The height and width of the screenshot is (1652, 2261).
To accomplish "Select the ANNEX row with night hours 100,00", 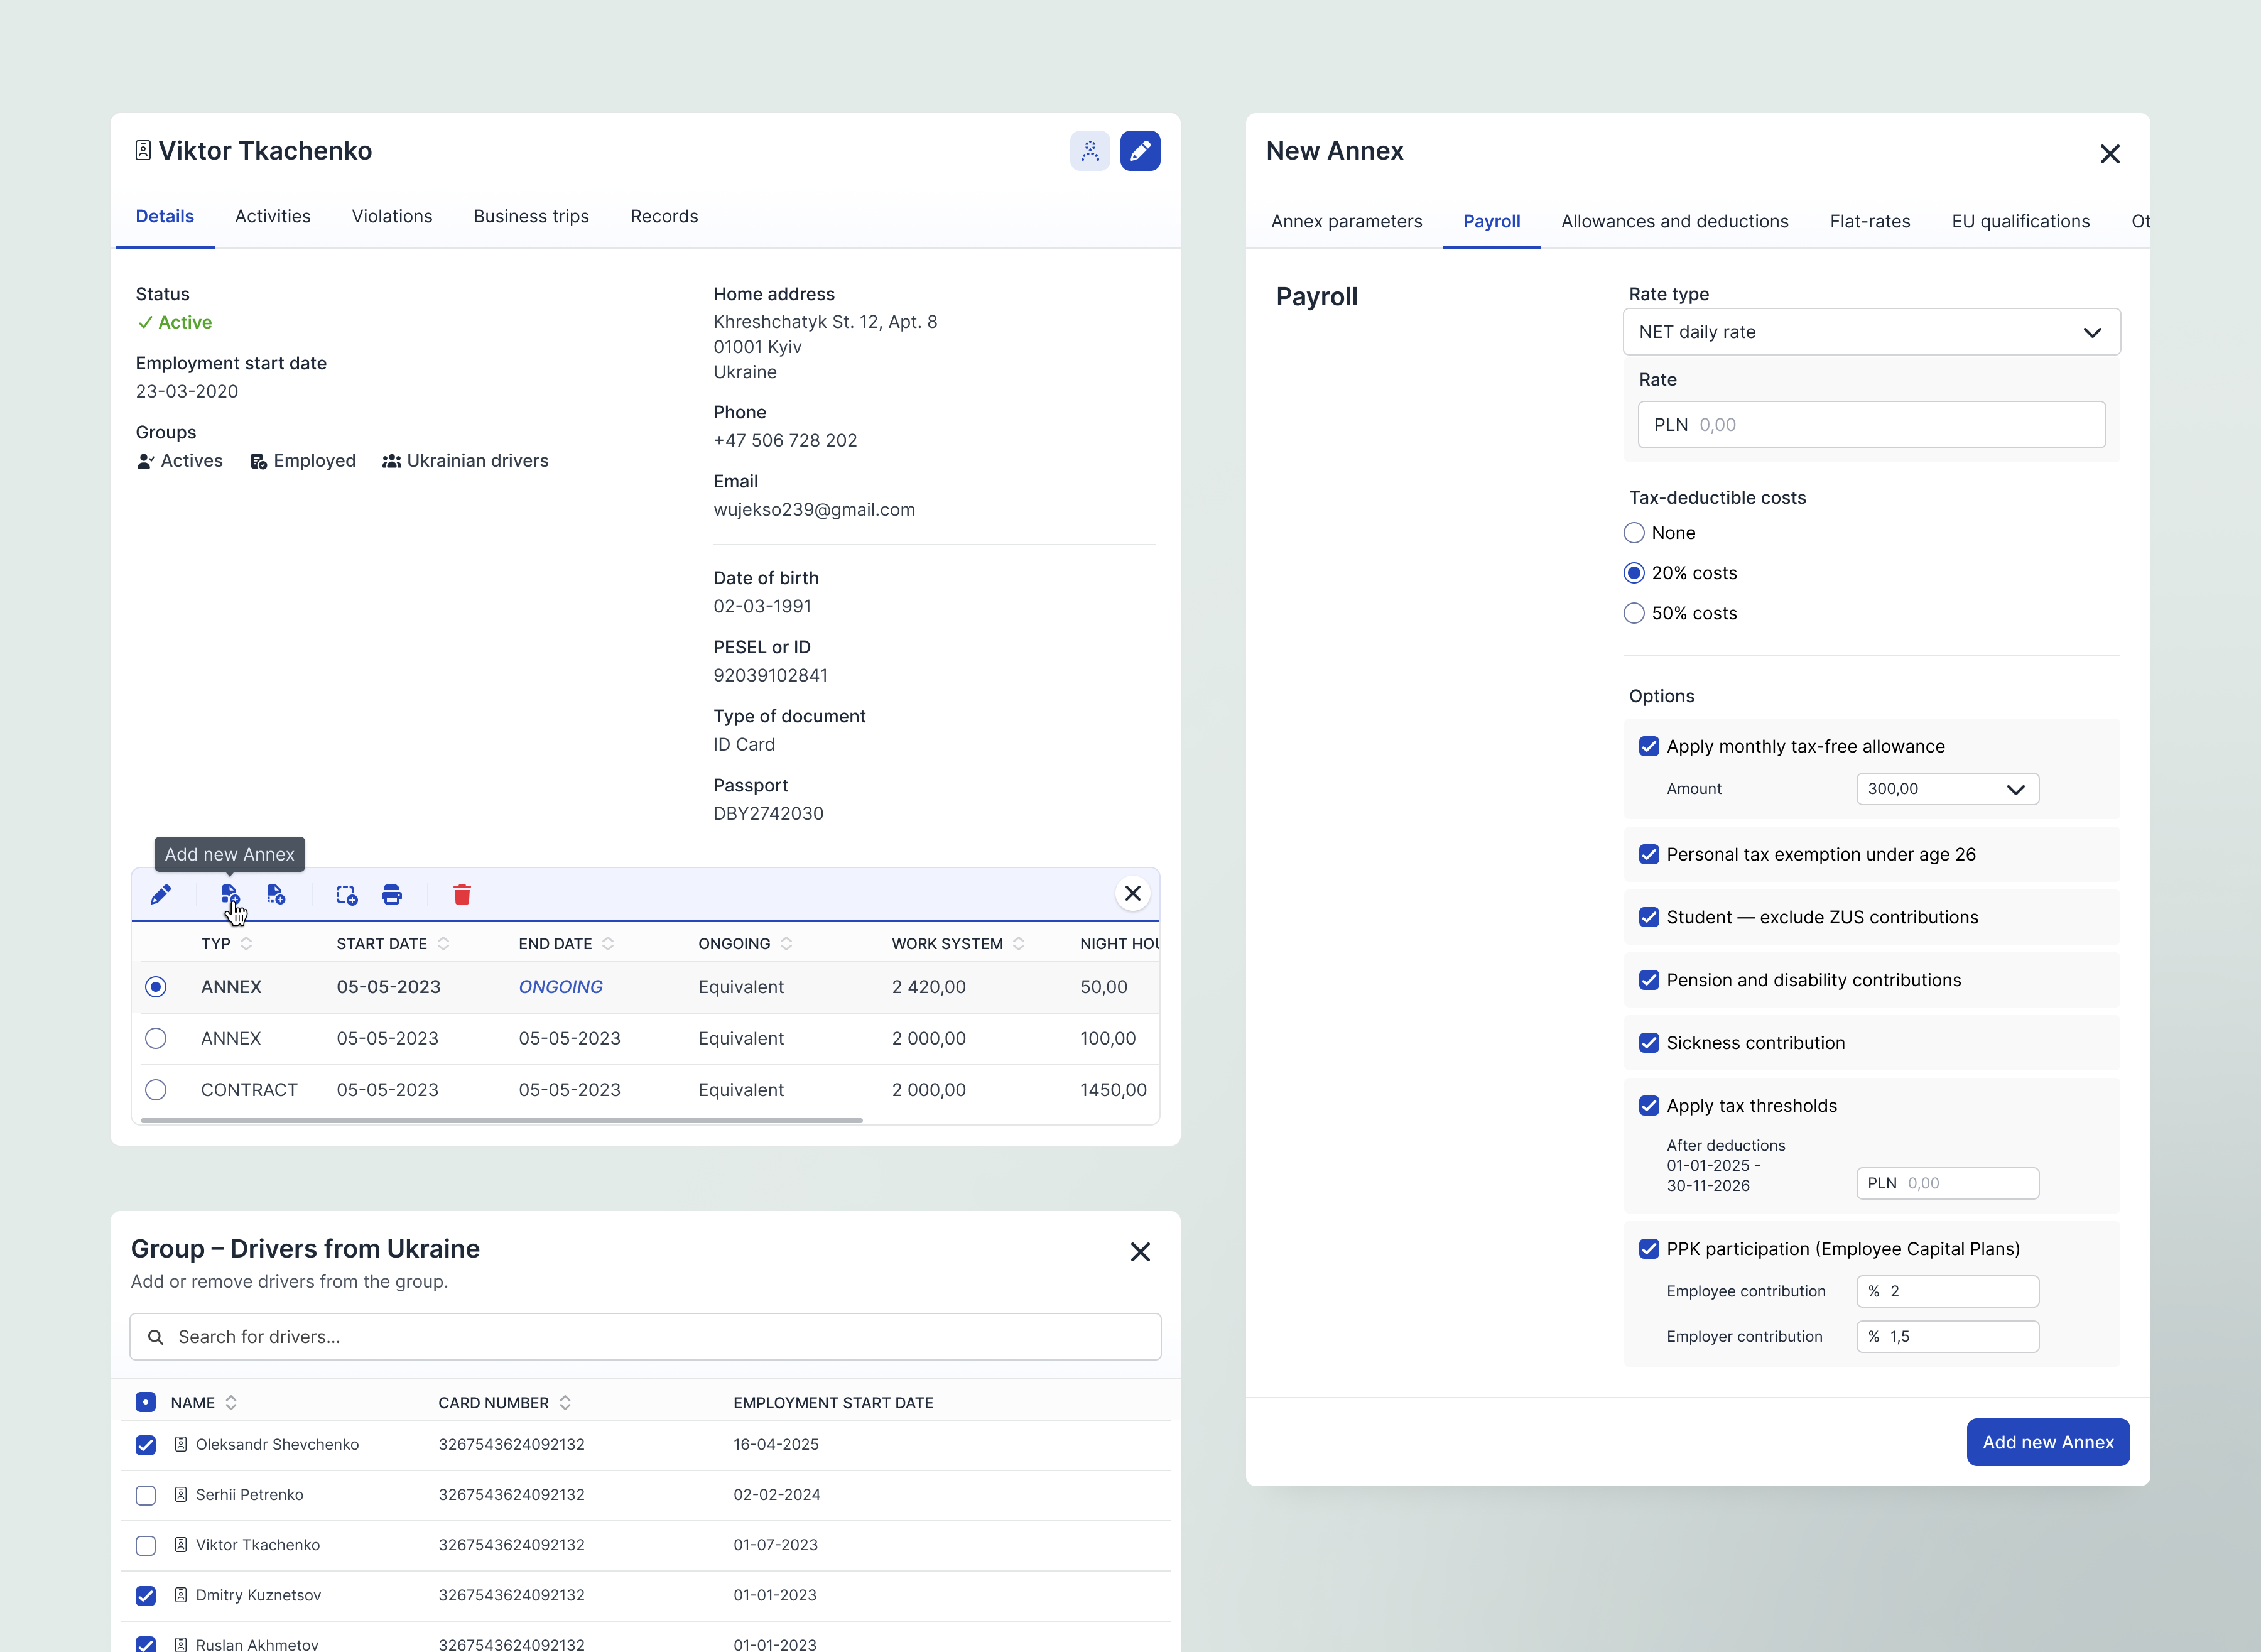I will [x=156, y=1038].
